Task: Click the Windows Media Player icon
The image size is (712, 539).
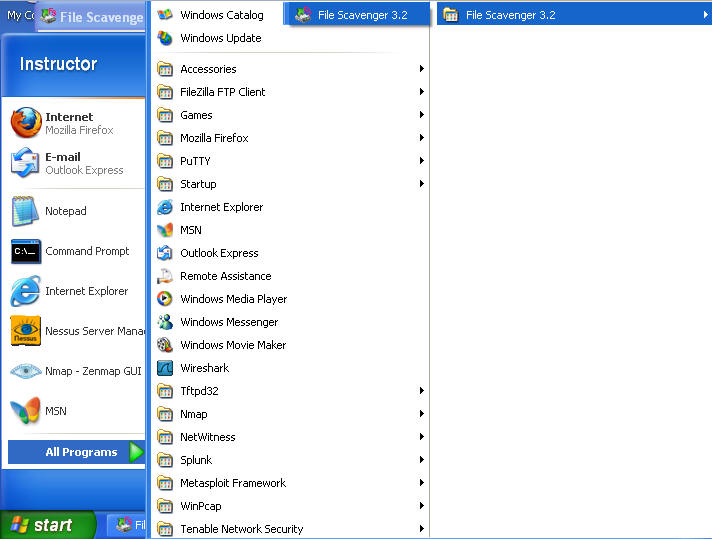Action: pos(165,299)
